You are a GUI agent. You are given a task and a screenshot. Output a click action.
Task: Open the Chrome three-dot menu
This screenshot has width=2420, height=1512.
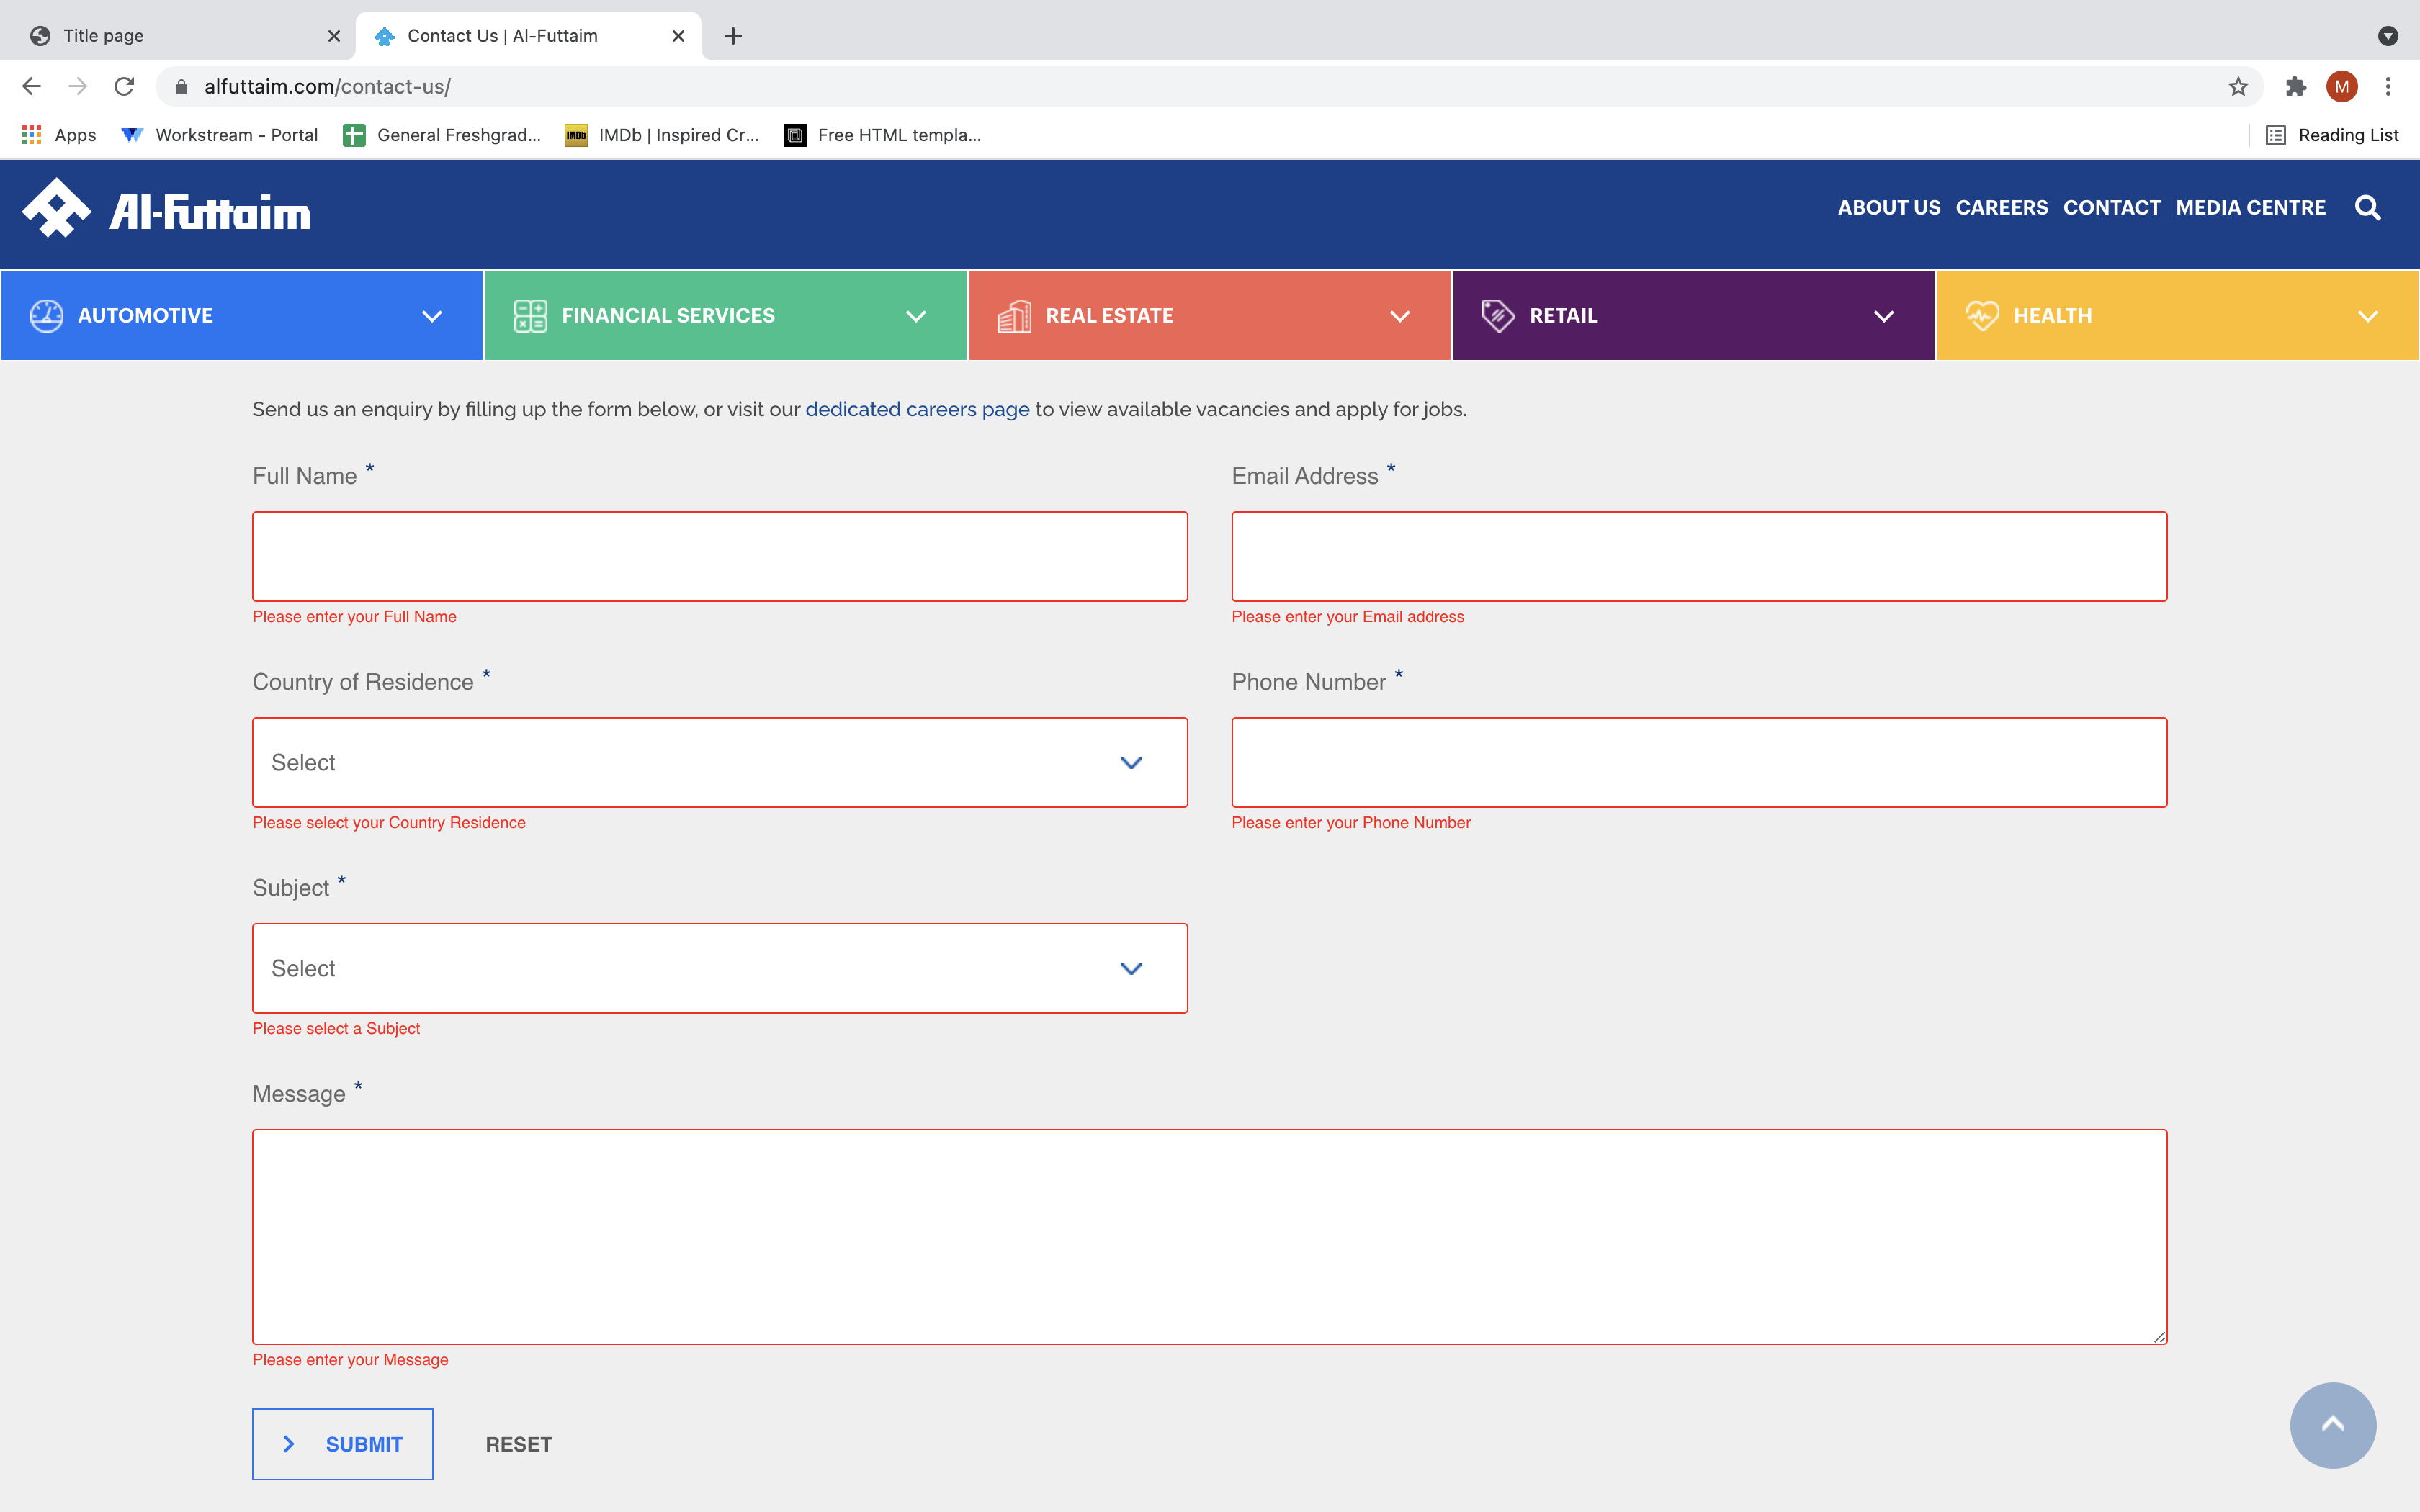click(x=2388, y=87)
